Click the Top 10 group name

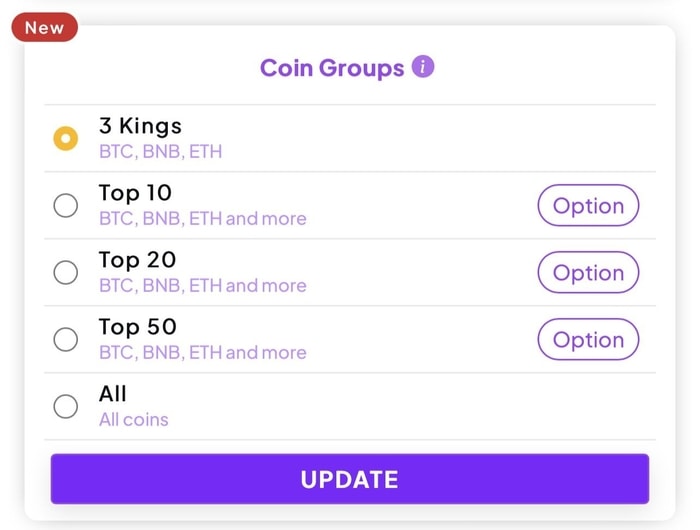(135, 193)
